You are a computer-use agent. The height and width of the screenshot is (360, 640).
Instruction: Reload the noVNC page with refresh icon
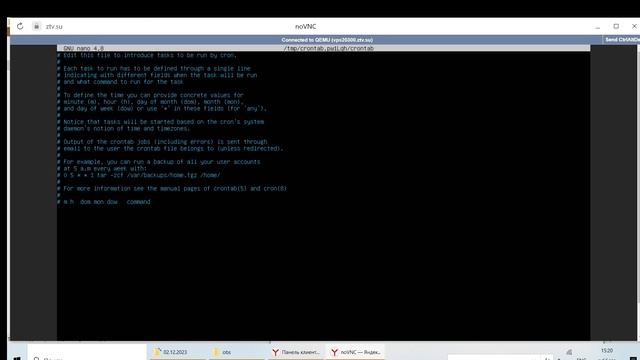20,27
